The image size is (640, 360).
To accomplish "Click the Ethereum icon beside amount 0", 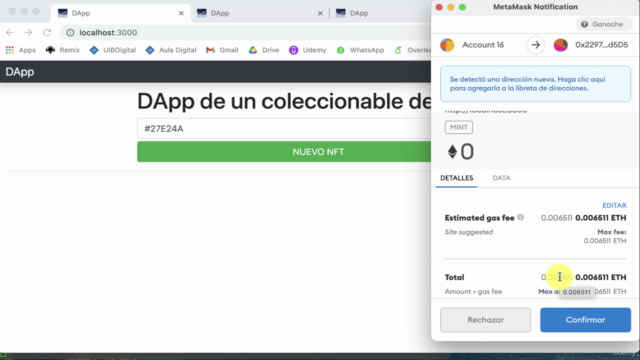I will (x=452, y=152).
